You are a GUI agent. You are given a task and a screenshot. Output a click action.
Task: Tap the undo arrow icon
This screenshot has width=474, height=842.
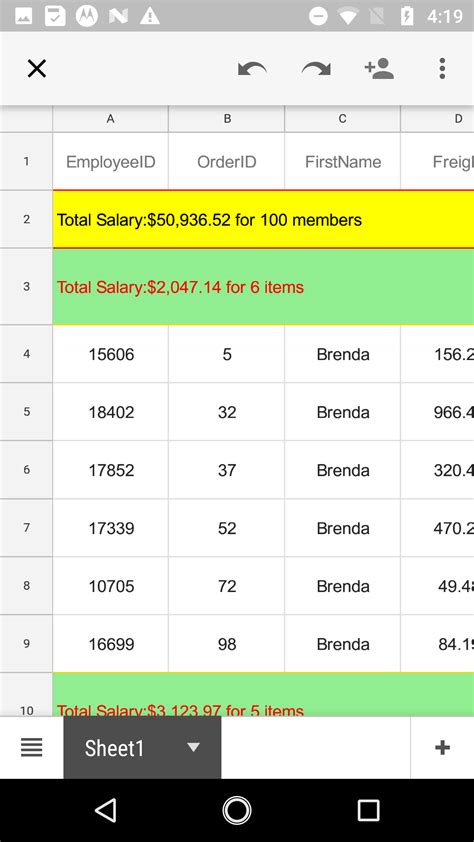click(252, 69)
